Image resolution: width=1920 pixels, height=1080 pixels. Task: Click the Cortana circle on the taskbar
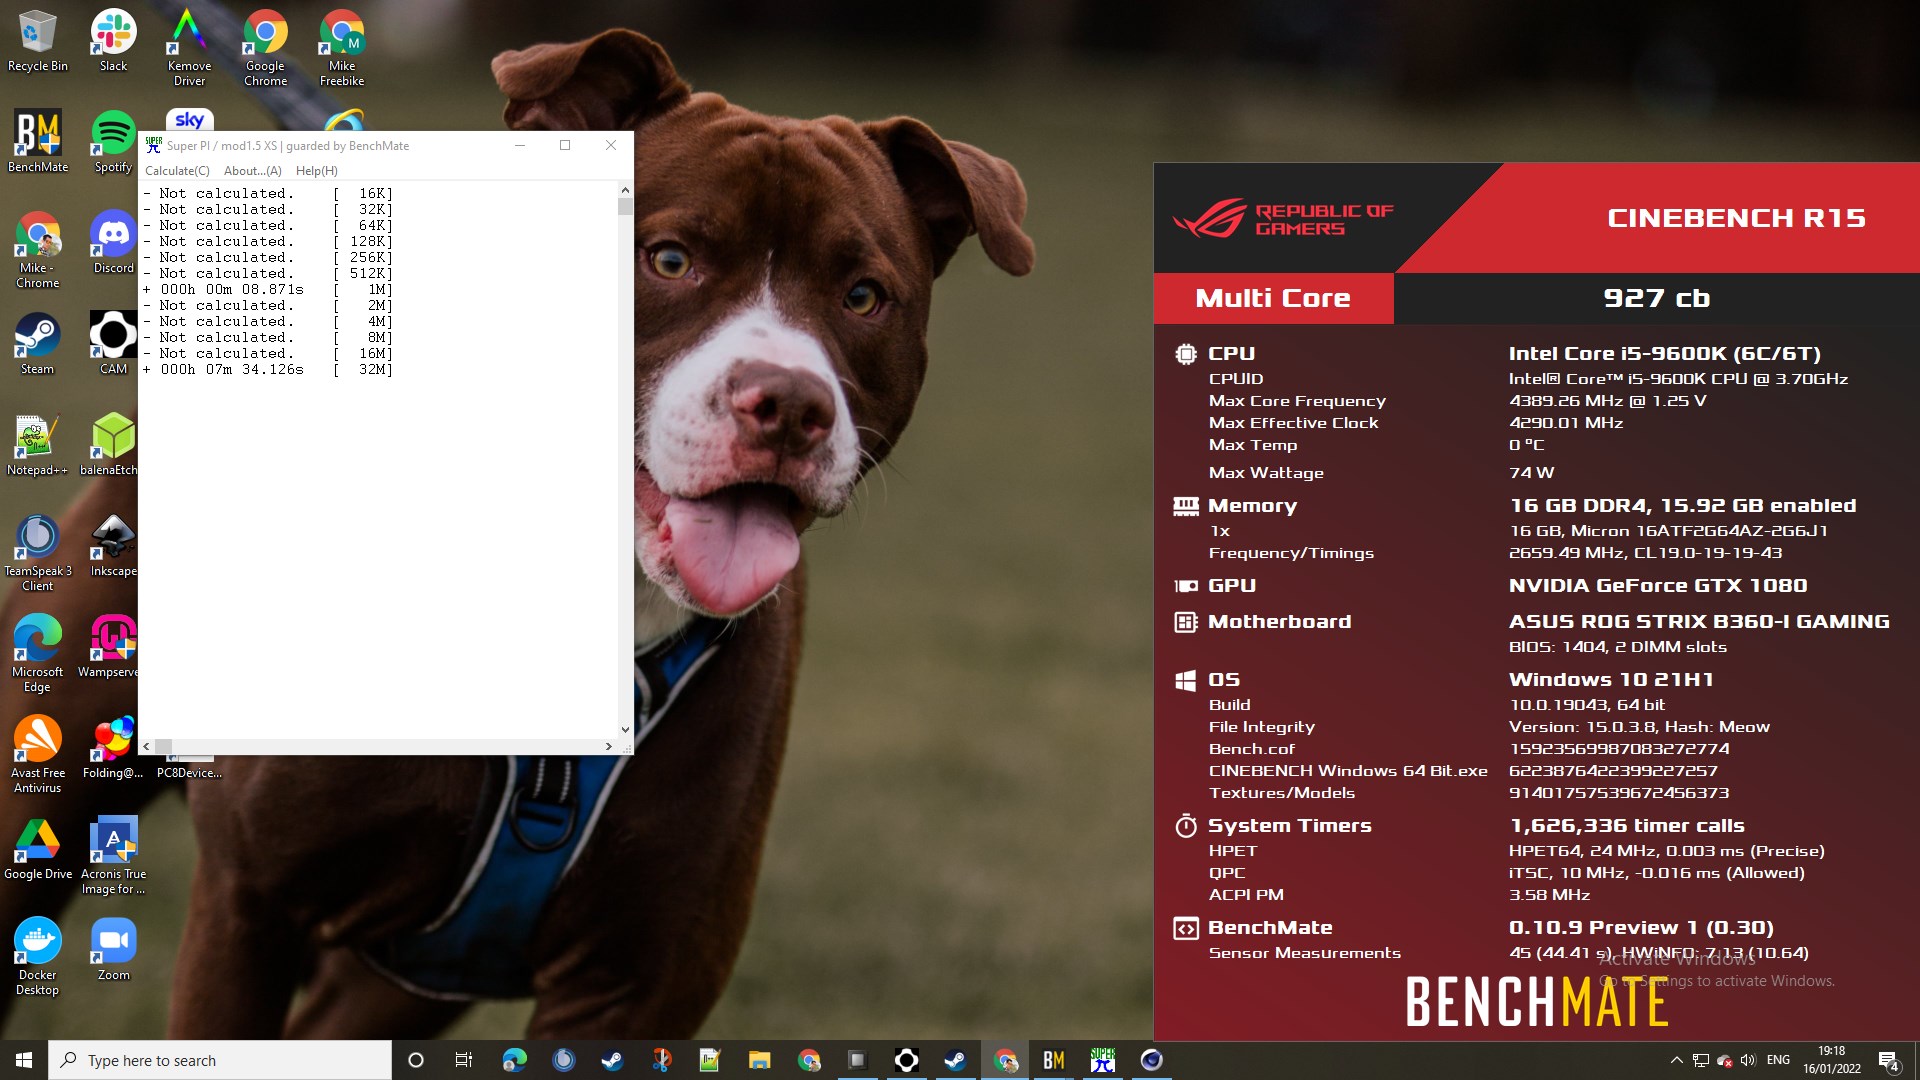click(416, 1060)
